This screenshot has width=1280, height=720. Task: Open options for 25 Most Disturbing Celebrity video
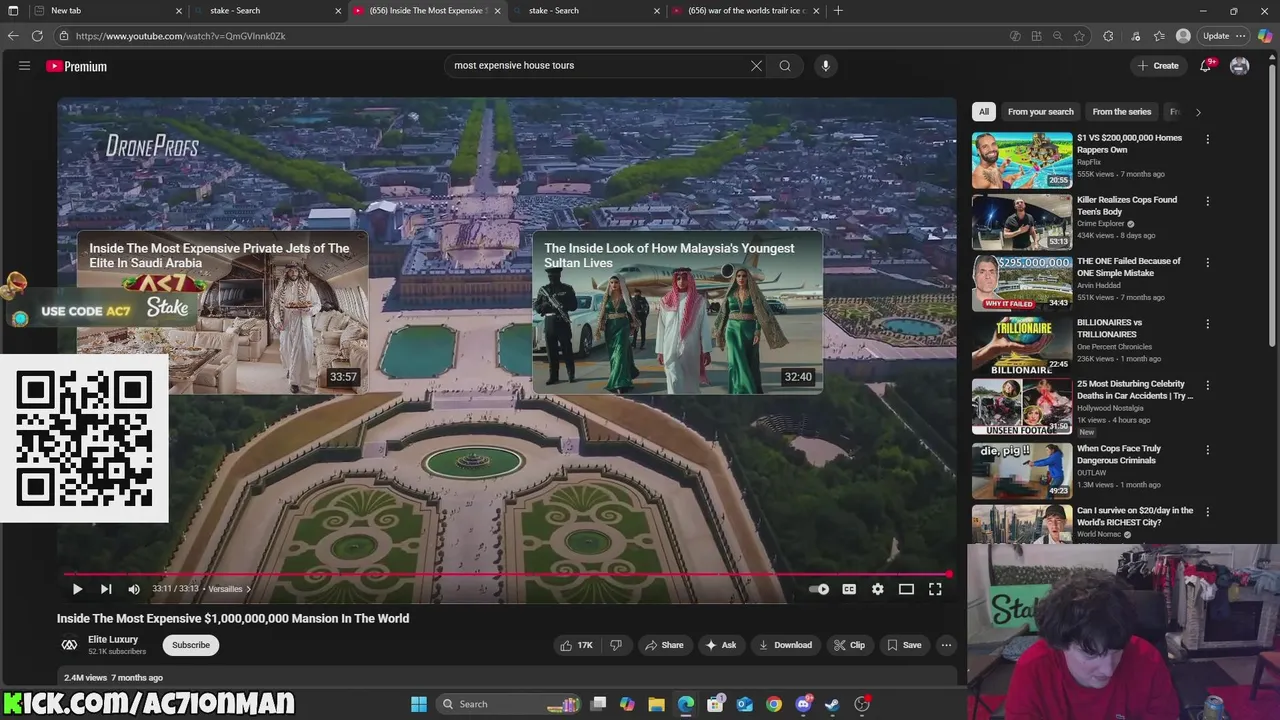pyautogui.click(x=1207, y=385)
